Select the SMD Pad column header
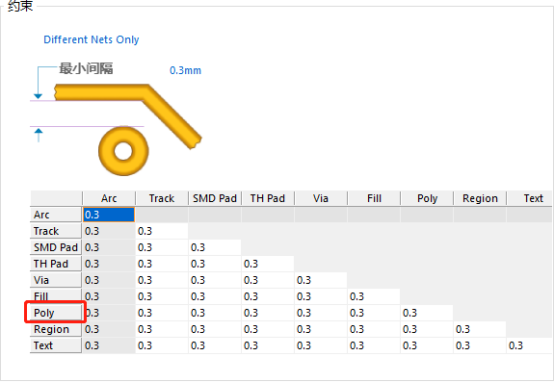This screenshot has width=554, height=383. 215,198
